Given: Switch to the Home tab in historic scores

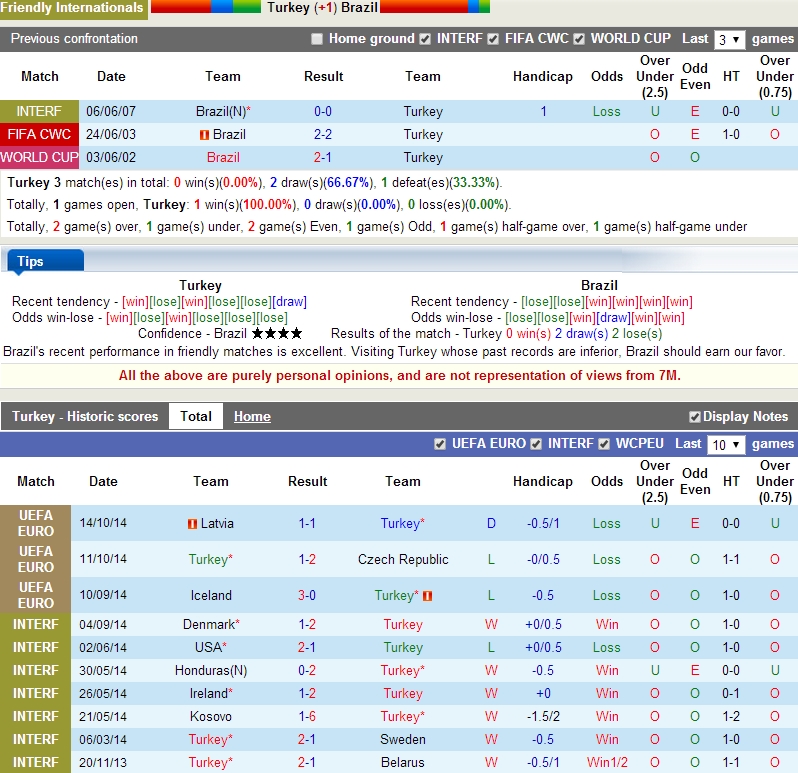Looking at the screenshot, I should coord(252,416).
